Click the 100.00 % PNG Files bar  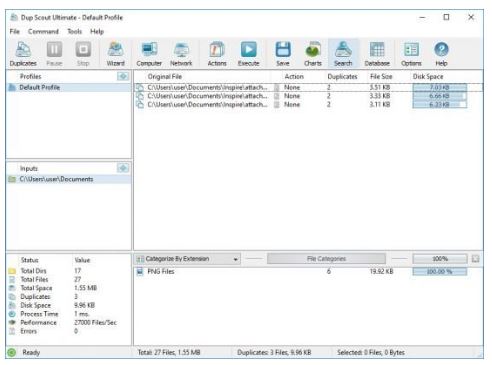(x=440, y=272)
